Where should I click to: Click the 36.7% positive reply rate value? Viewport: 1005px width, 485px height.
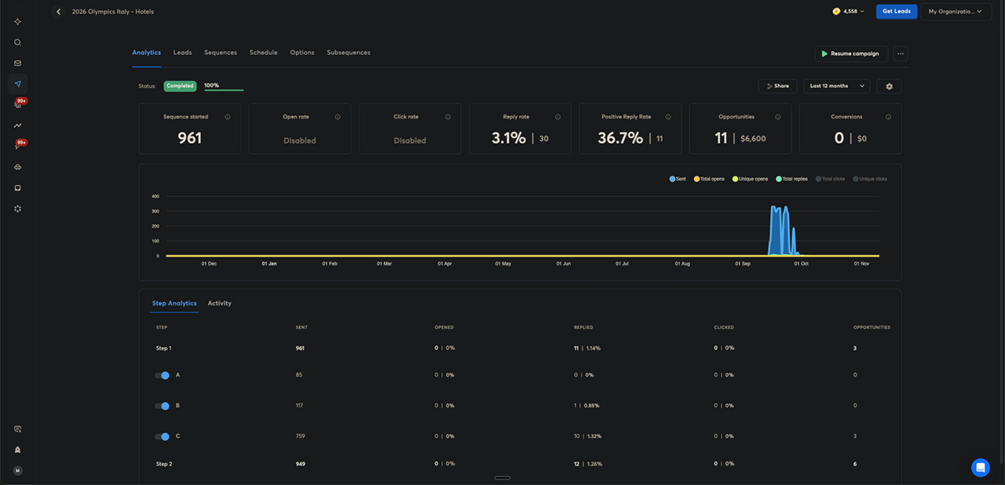(x=620, y=138)
